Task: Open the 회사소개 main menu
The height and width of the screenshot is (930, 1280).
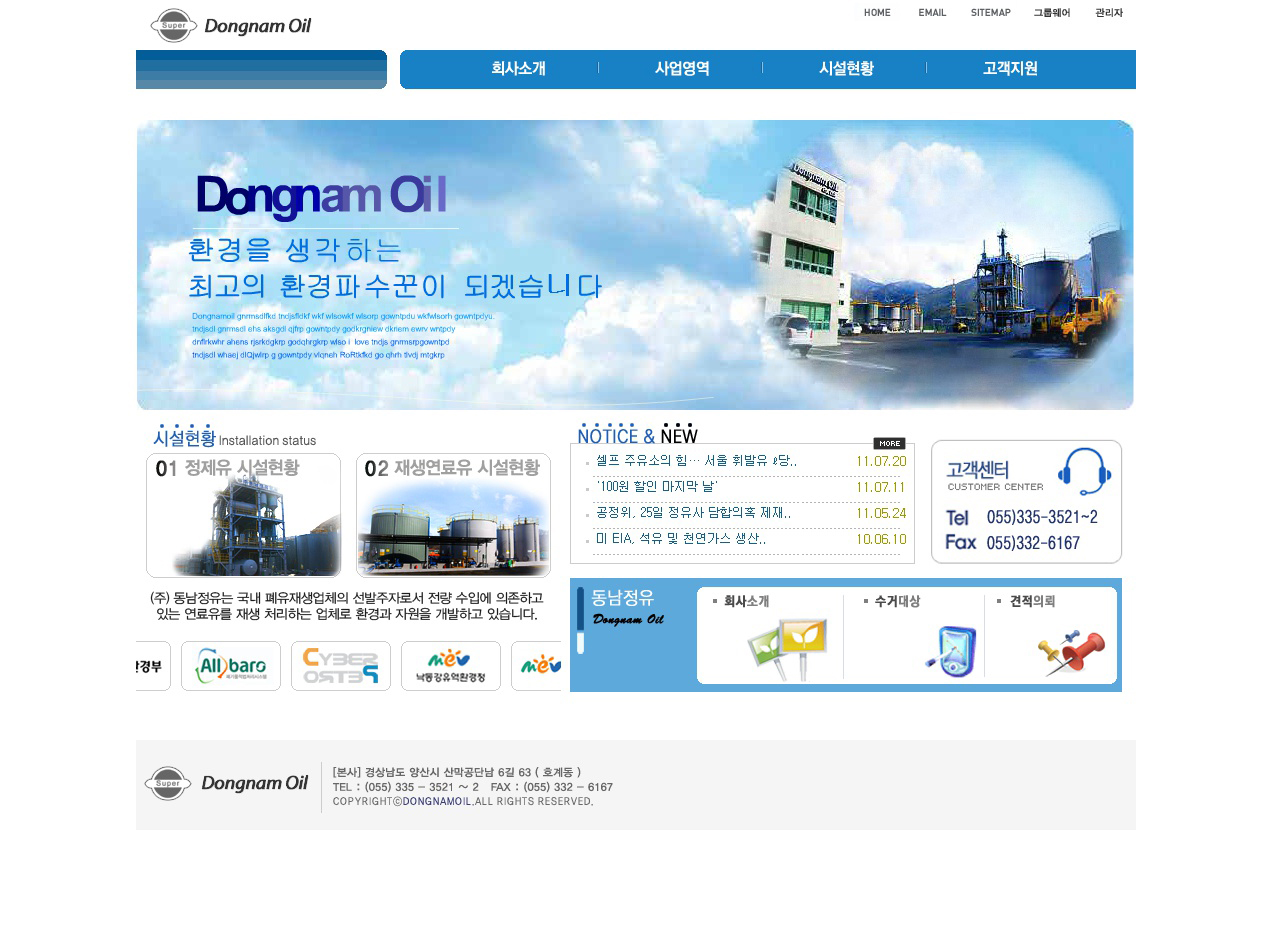Action: click(x=518, y=69)
